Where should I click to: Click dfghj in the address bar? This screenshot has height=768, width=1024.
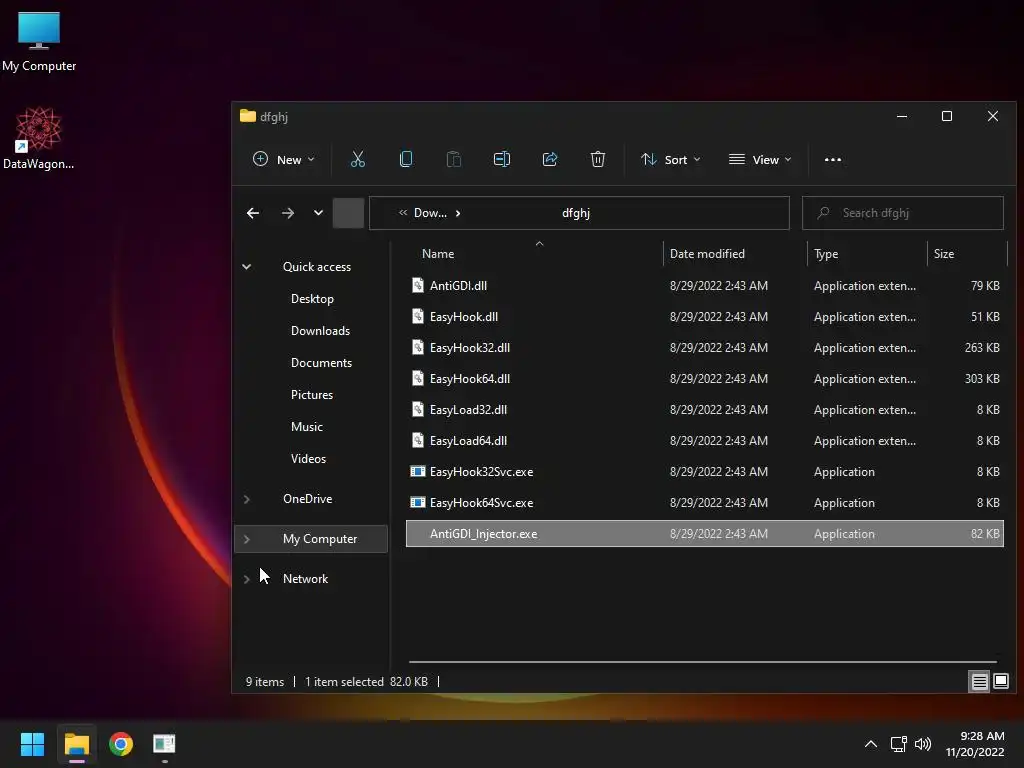[x=576, y=213]
